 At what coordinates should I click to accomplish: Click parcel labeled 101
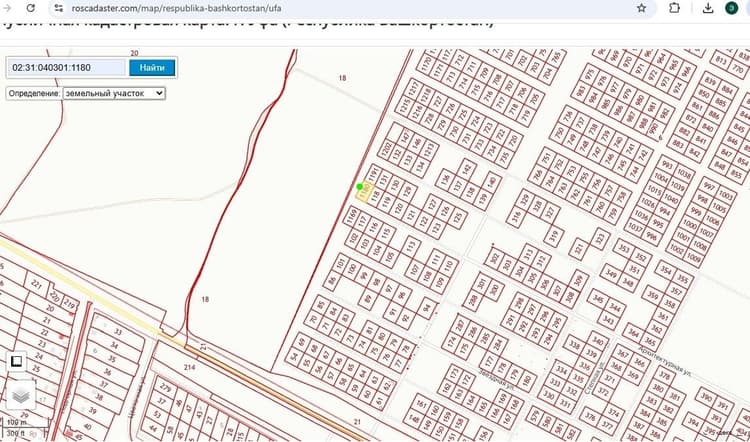click(x=341, y=263)
